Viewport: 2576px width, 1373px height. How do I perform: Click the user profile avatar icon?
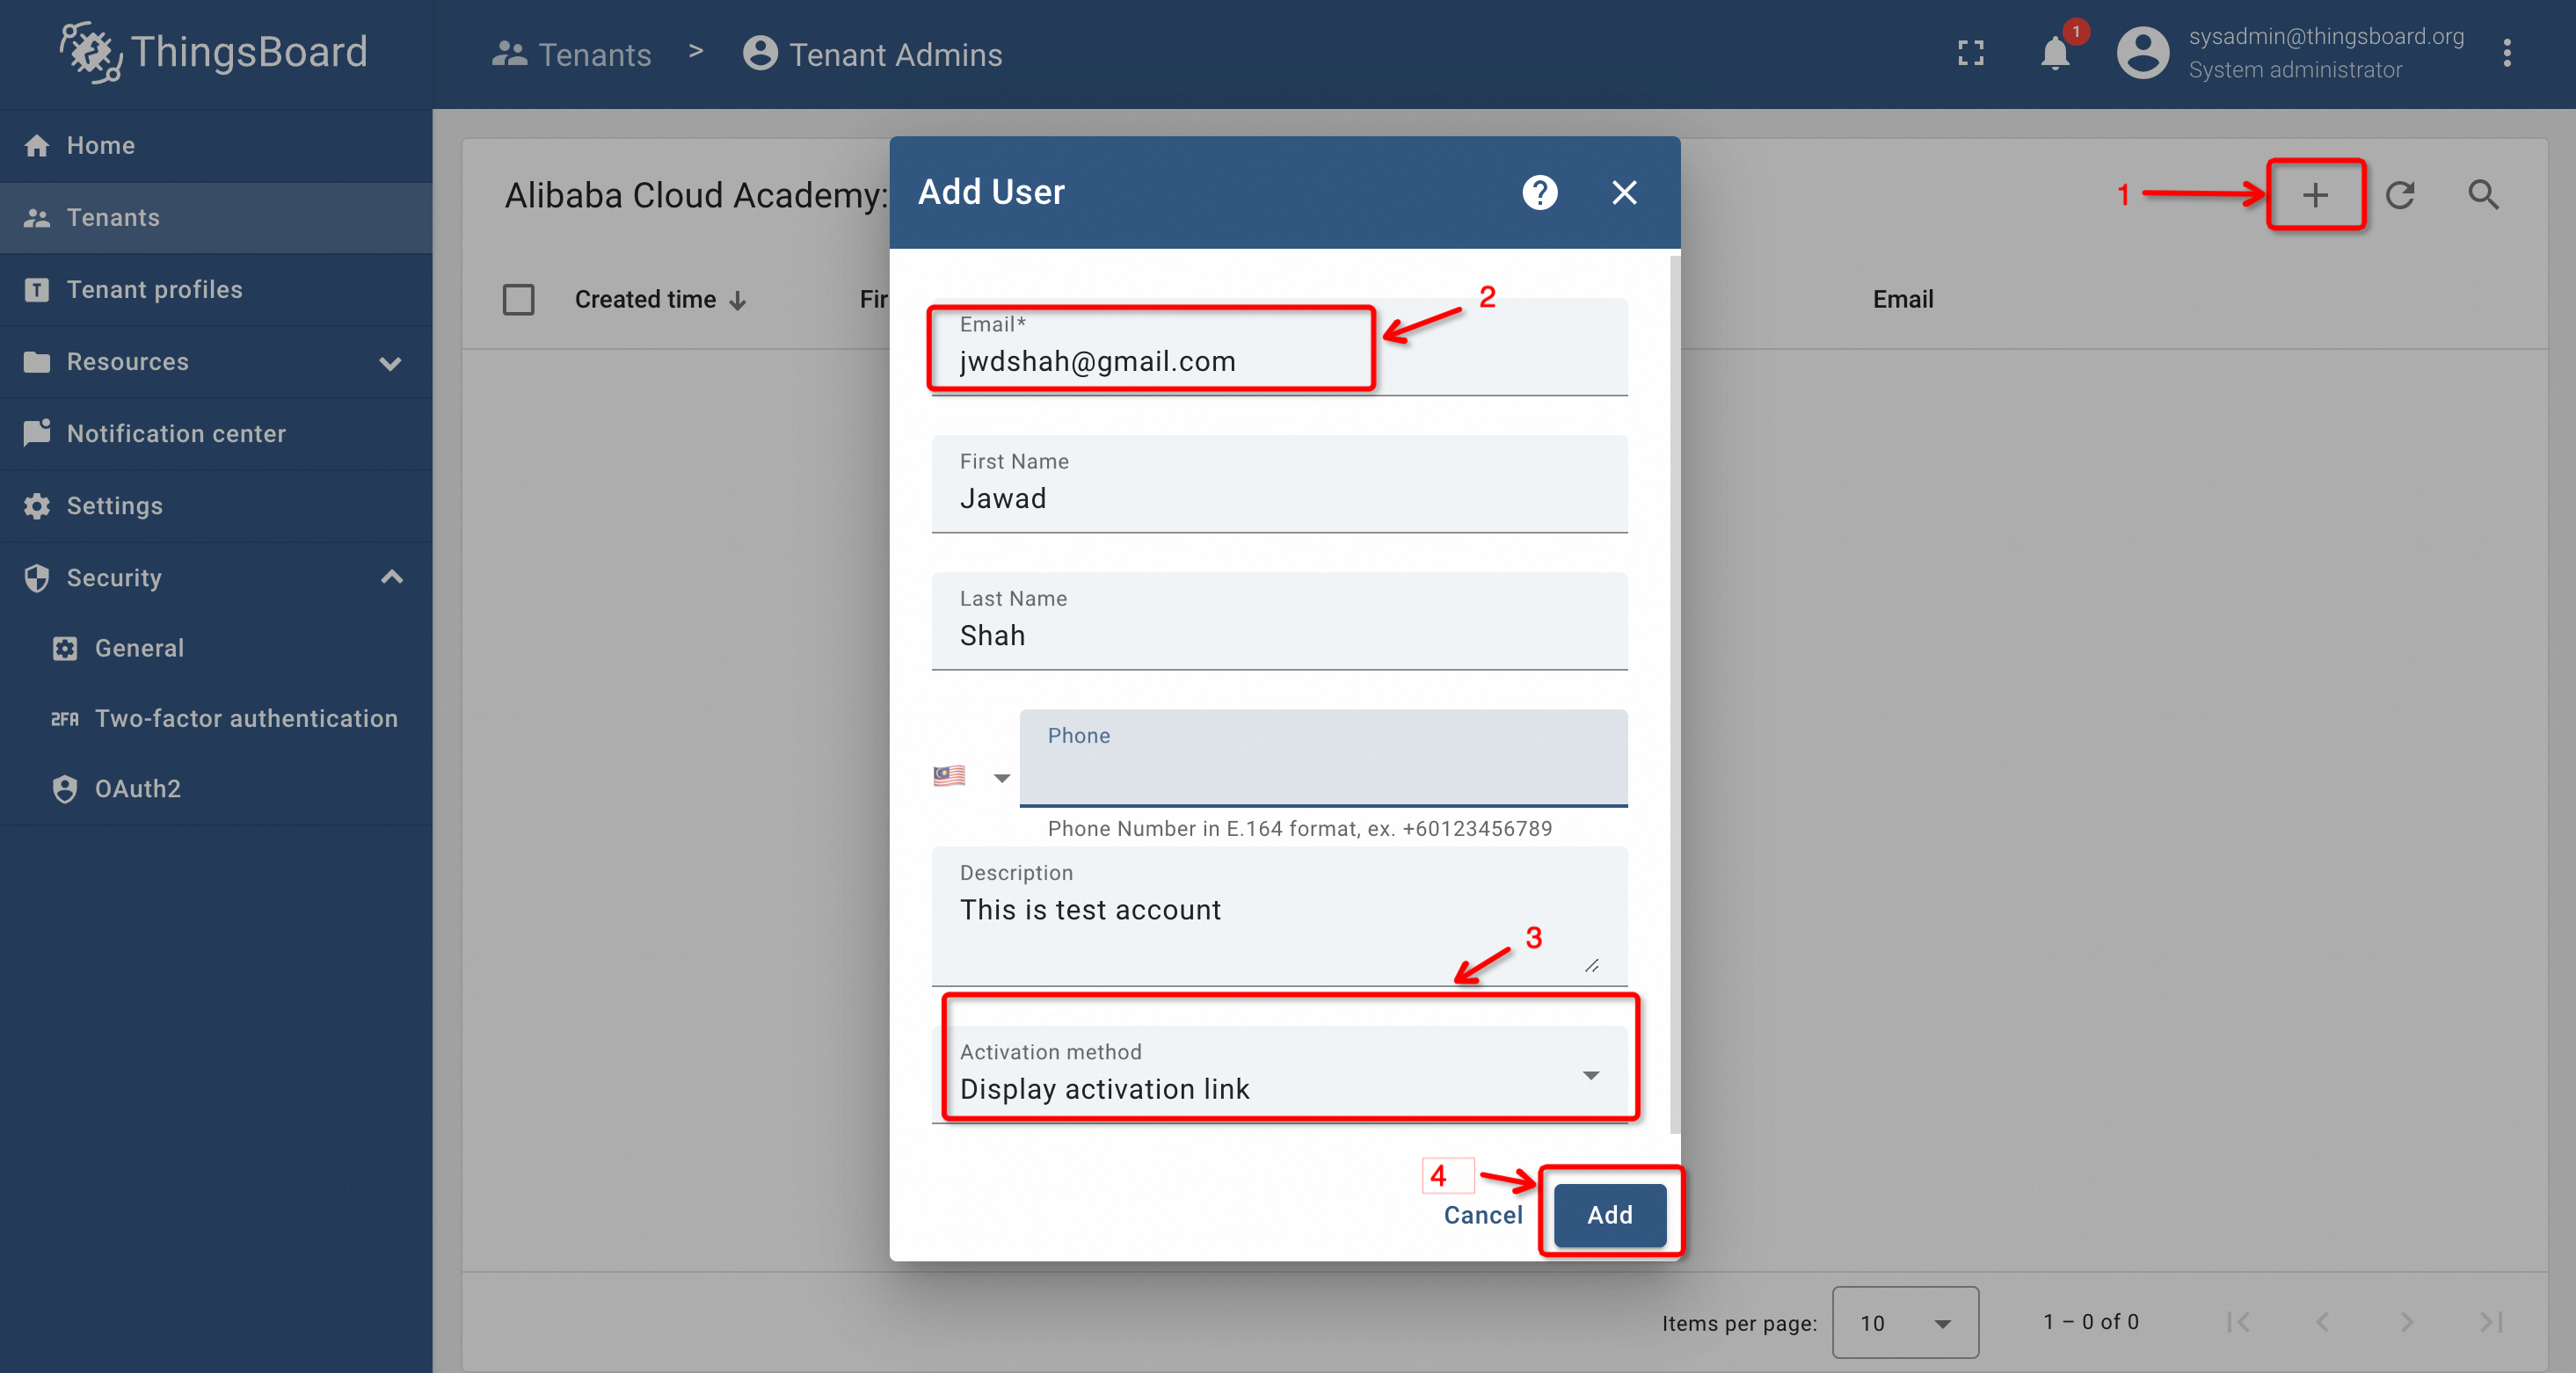[x=2142, y=53]
